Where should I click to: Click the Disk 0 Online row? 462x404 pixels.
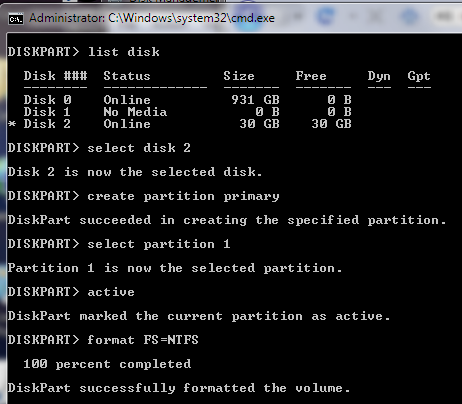(187, 100)
